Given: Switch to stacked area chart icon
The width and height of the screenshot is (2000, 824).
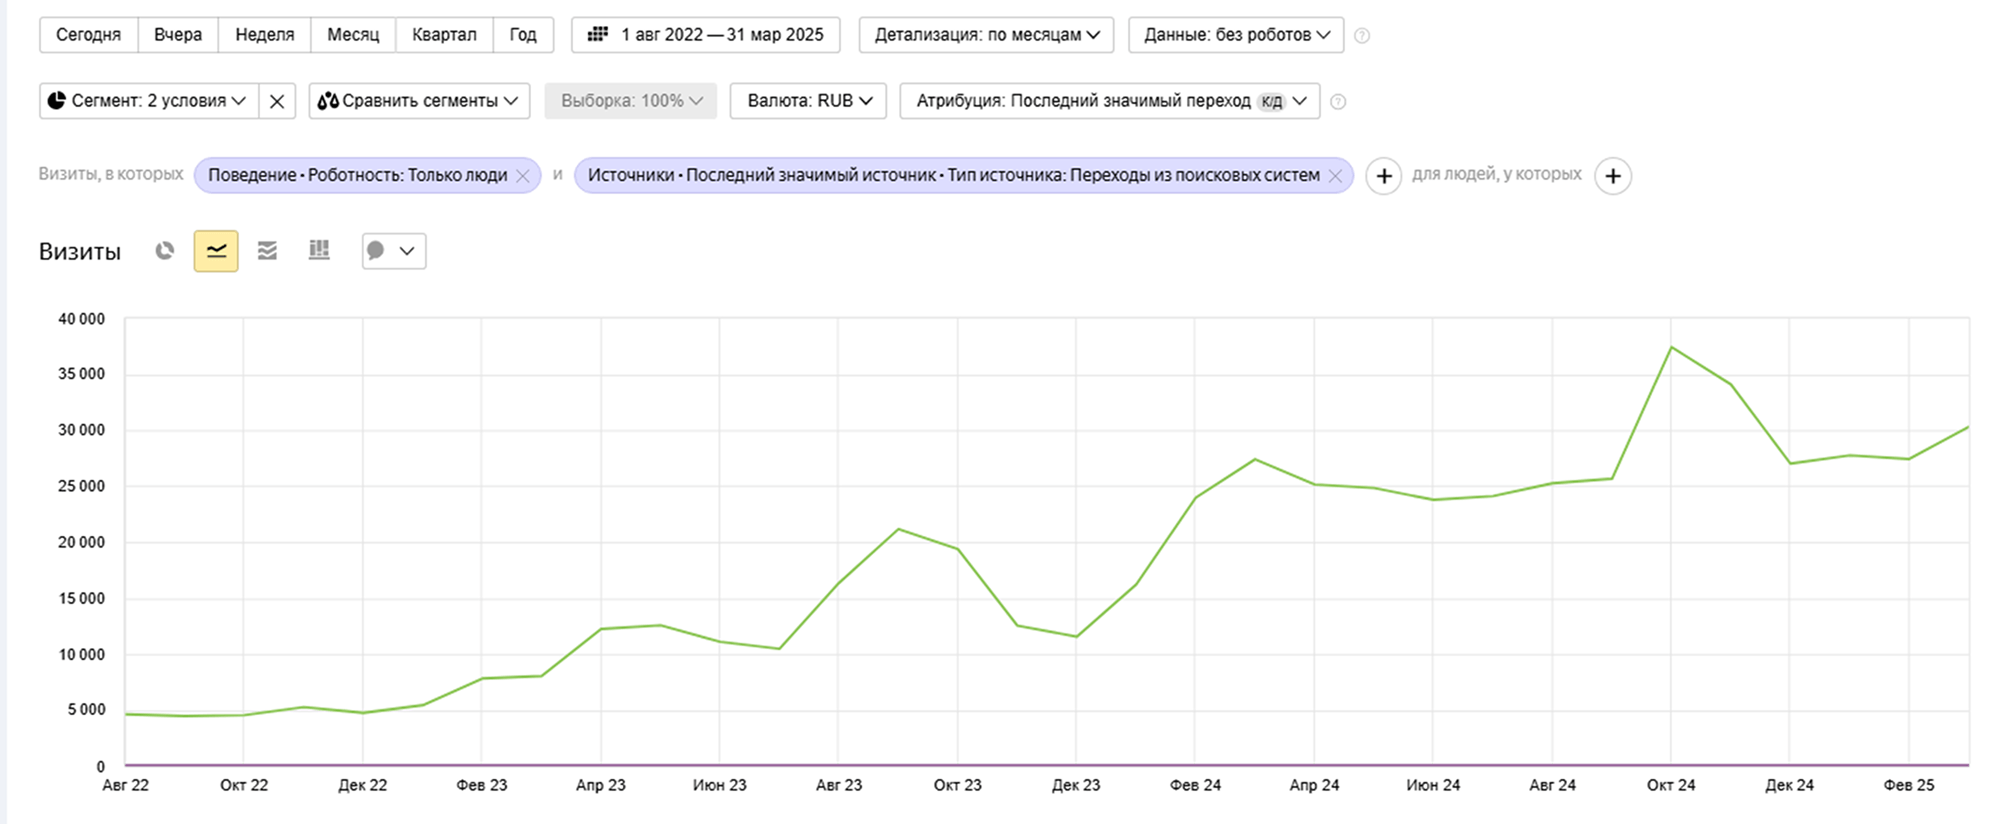Looking at the screenshot, I should [x=267, y=251].
